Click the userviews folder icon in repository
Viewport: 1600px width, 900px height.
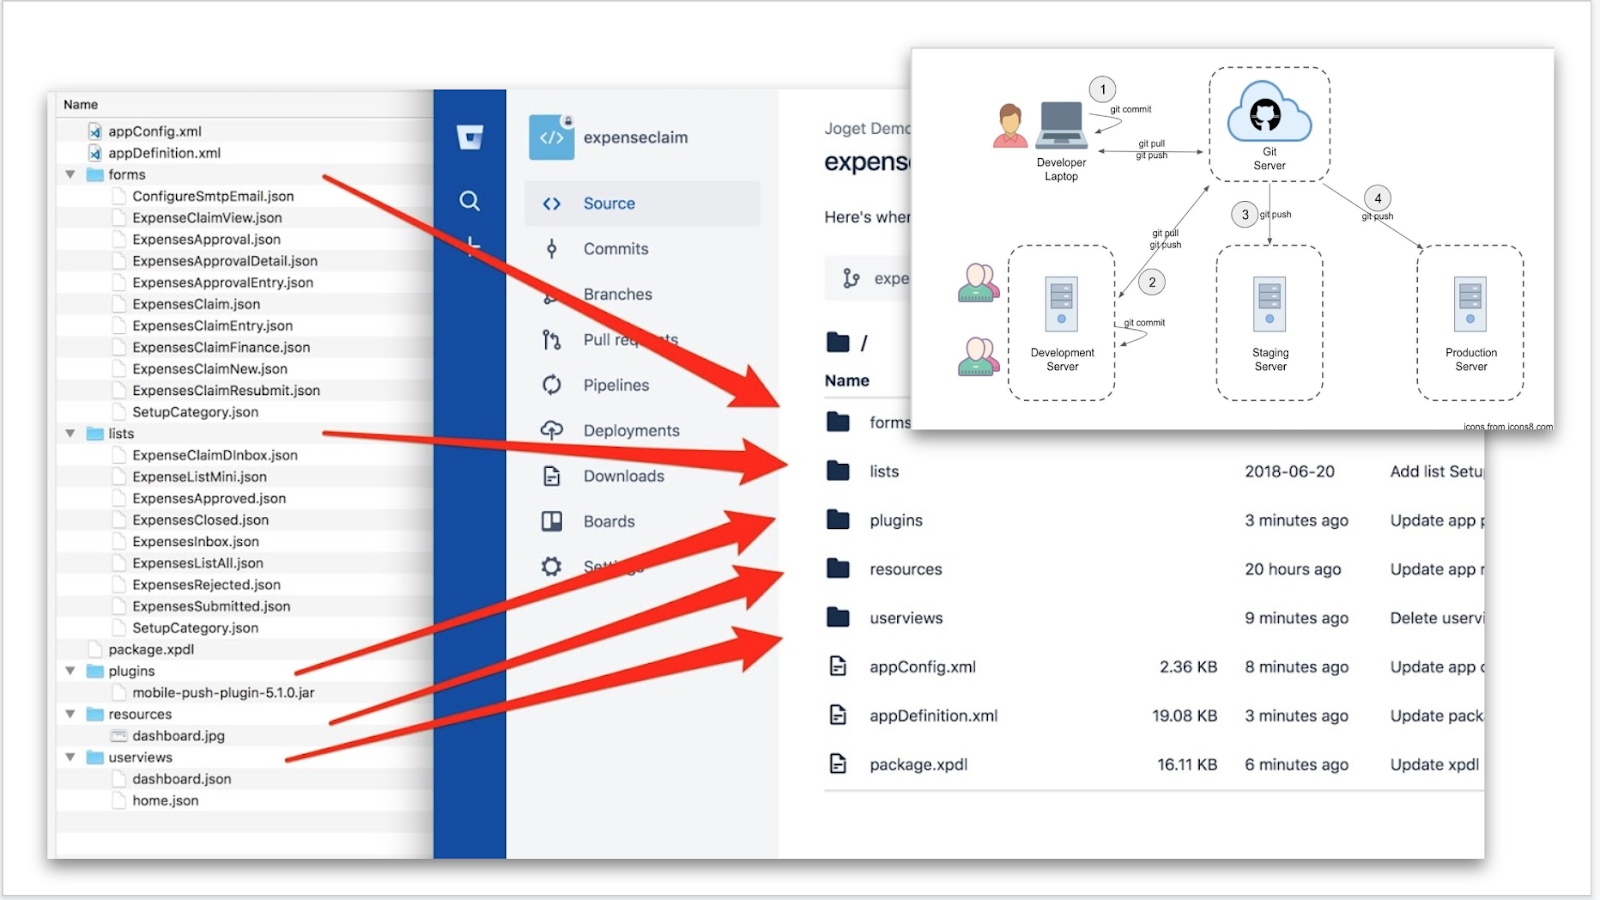(x=838, y=618)
